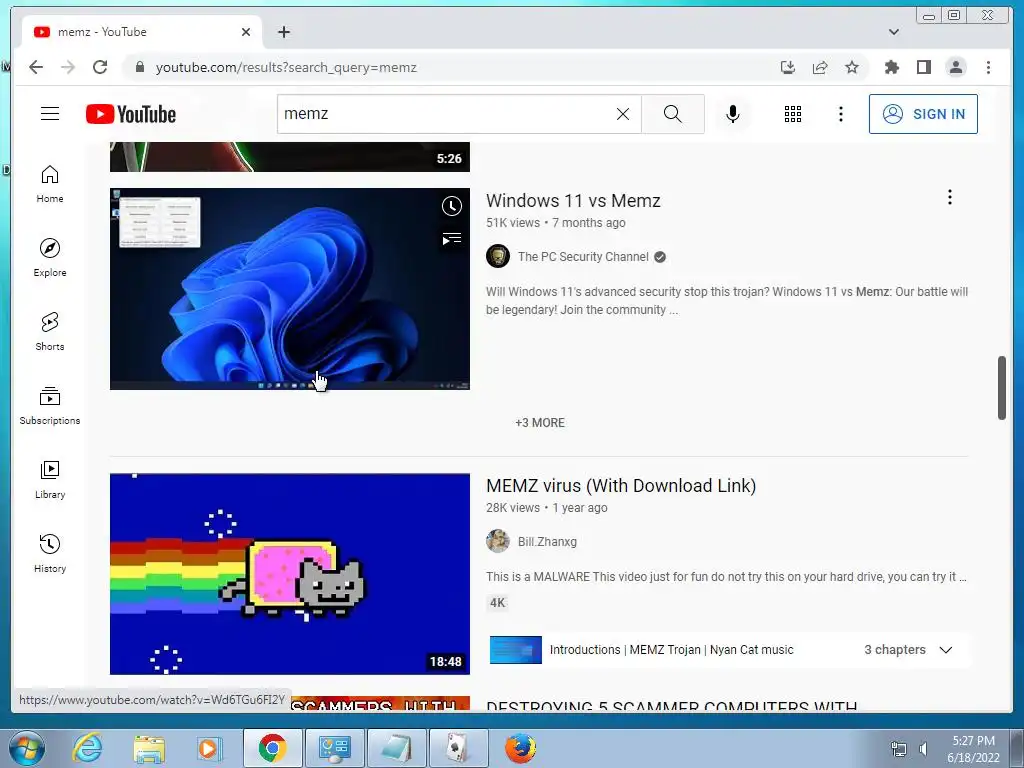Open the tab search chevron dropdown

point(894,32)
